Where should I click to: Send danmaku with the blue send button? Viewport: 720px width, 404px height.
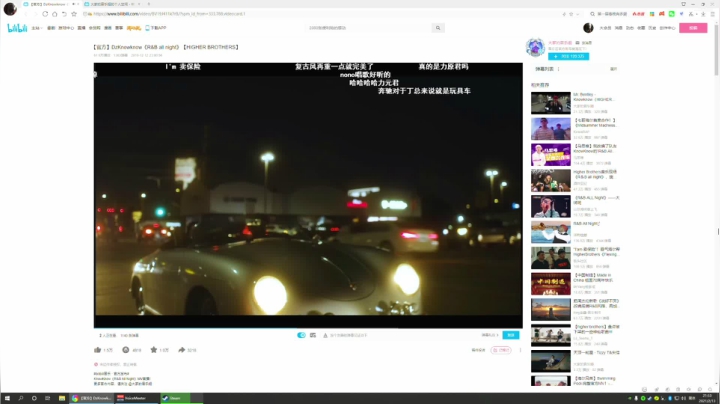pos(511,335)
